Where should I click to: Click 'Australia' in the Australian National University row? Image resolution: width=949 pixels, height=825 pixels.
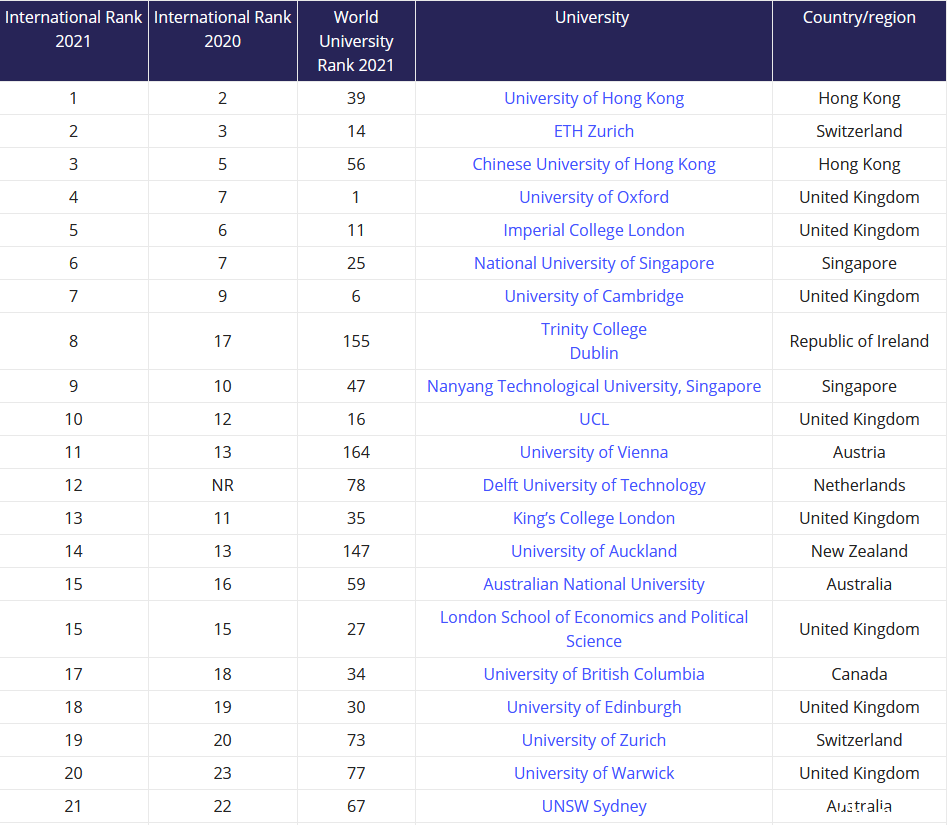click(859, 584)
